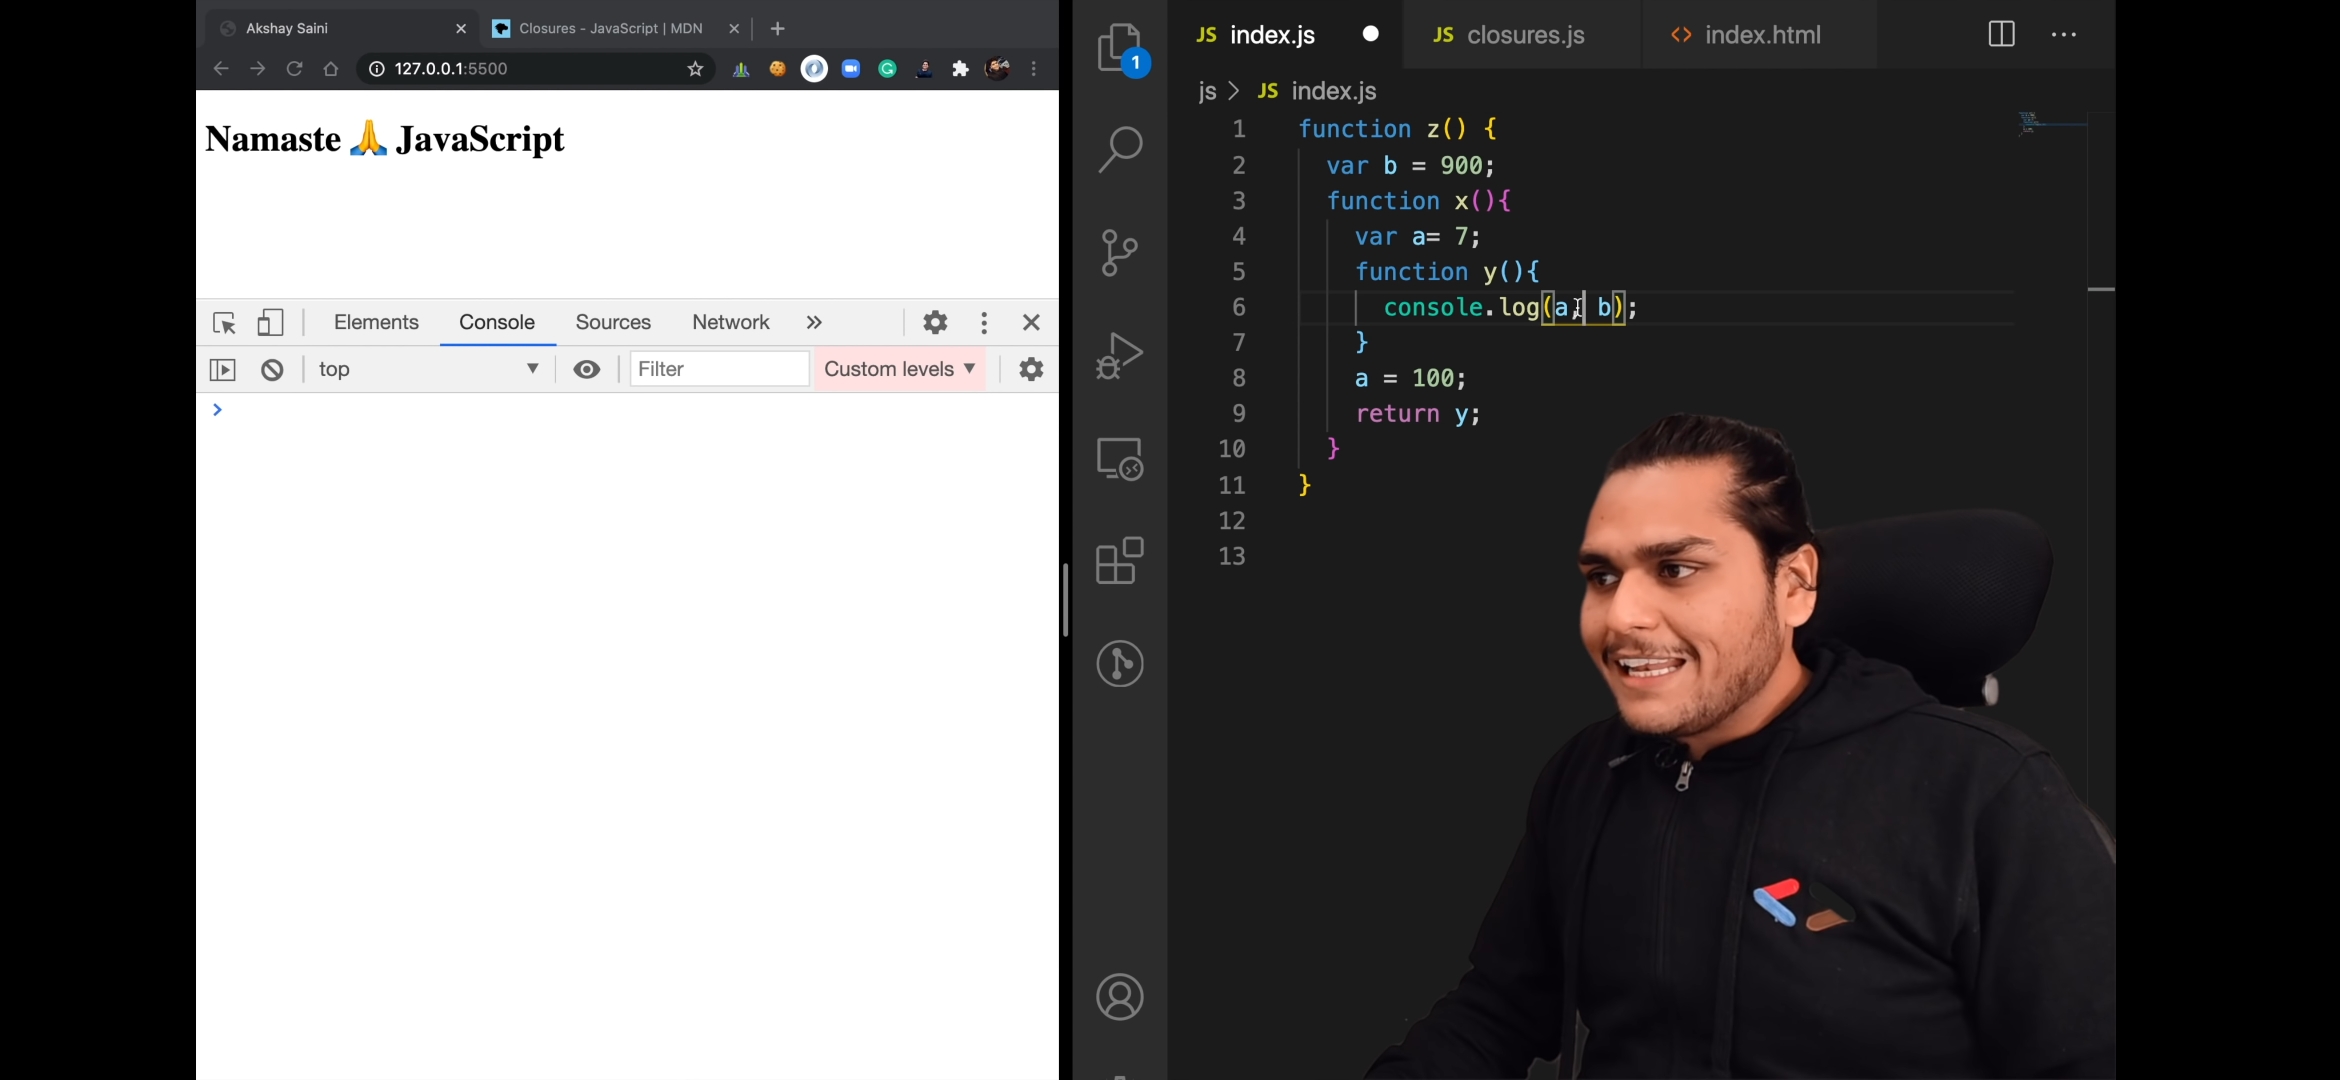Toggle device toolbar in DevTools
This screenshot has width=2340, height=1080.
[x=270, y=323]
